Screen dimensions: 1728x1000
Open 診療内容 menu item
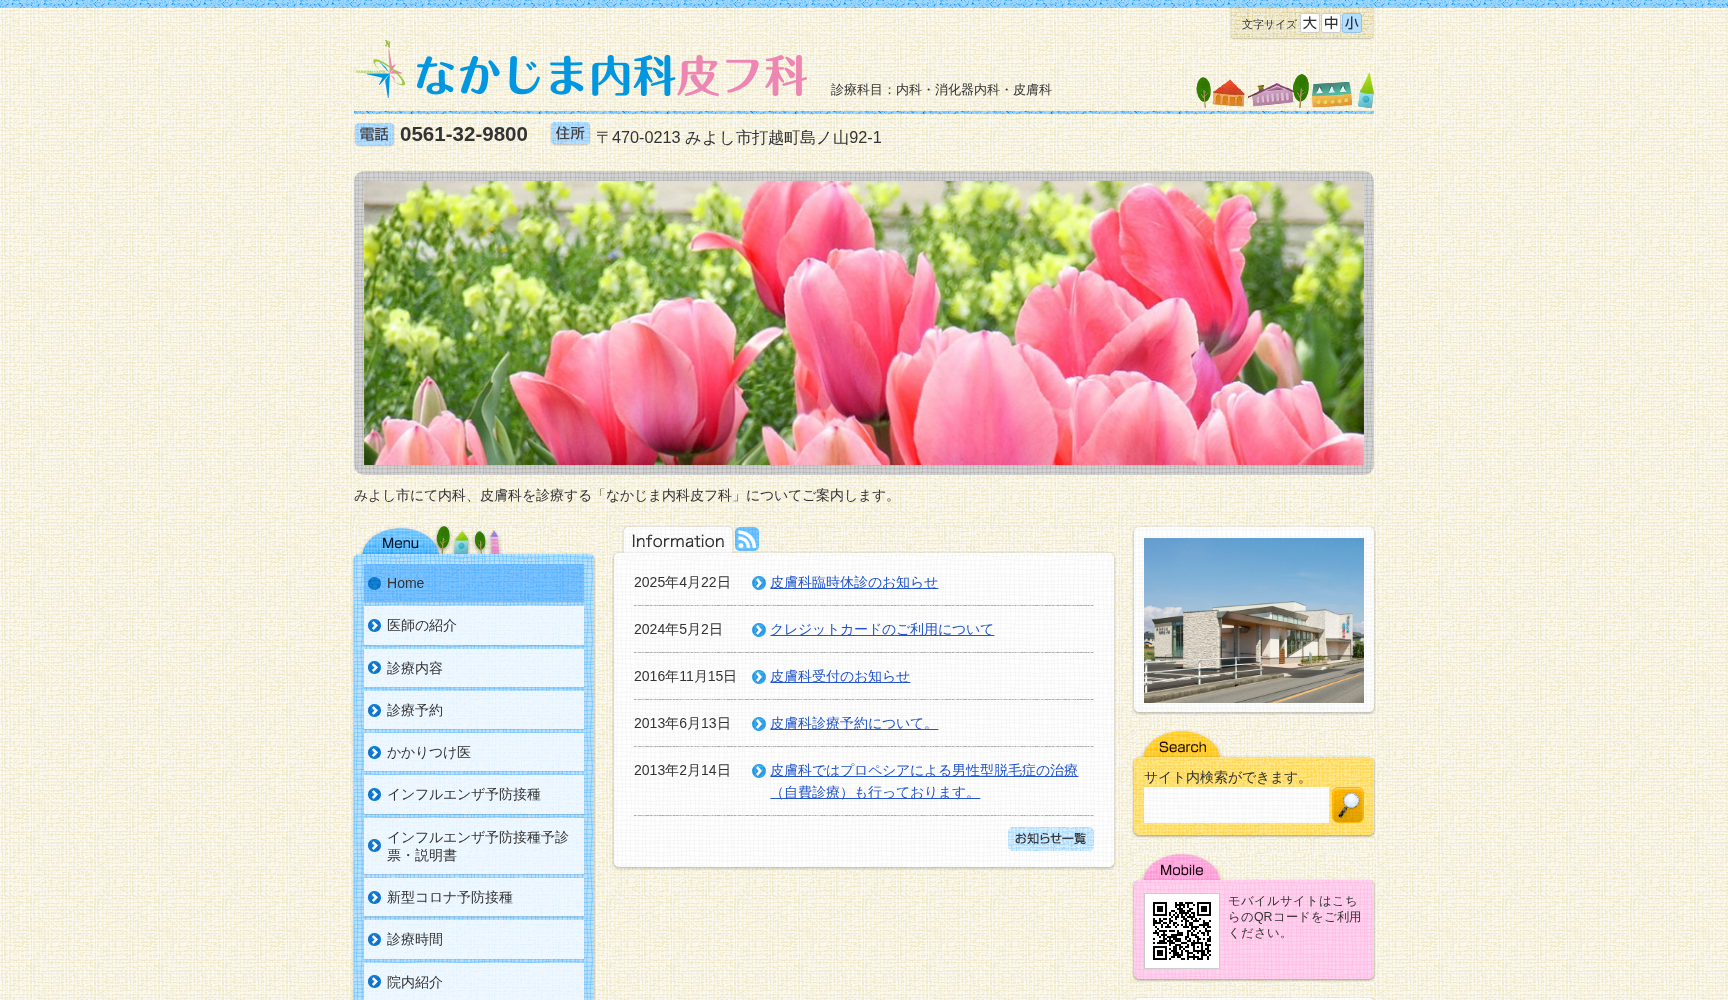[x=474, y=668]
